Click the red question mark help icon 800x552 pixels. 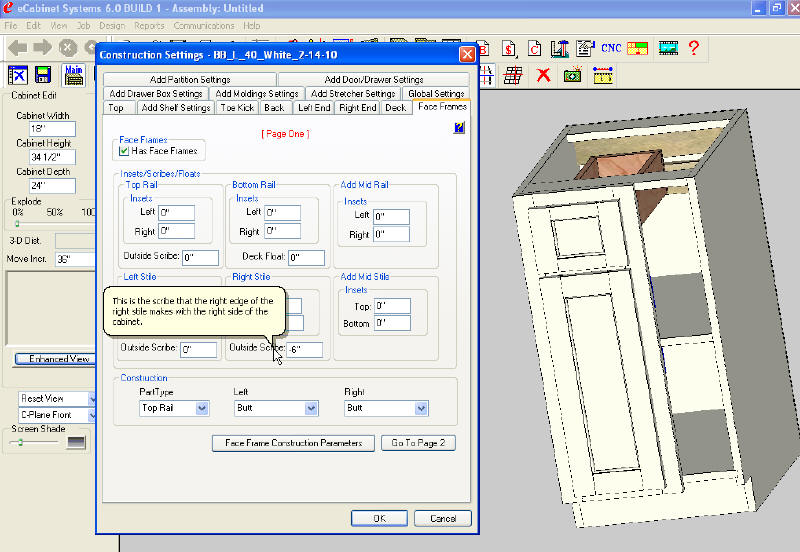click(x=694, y=47)
